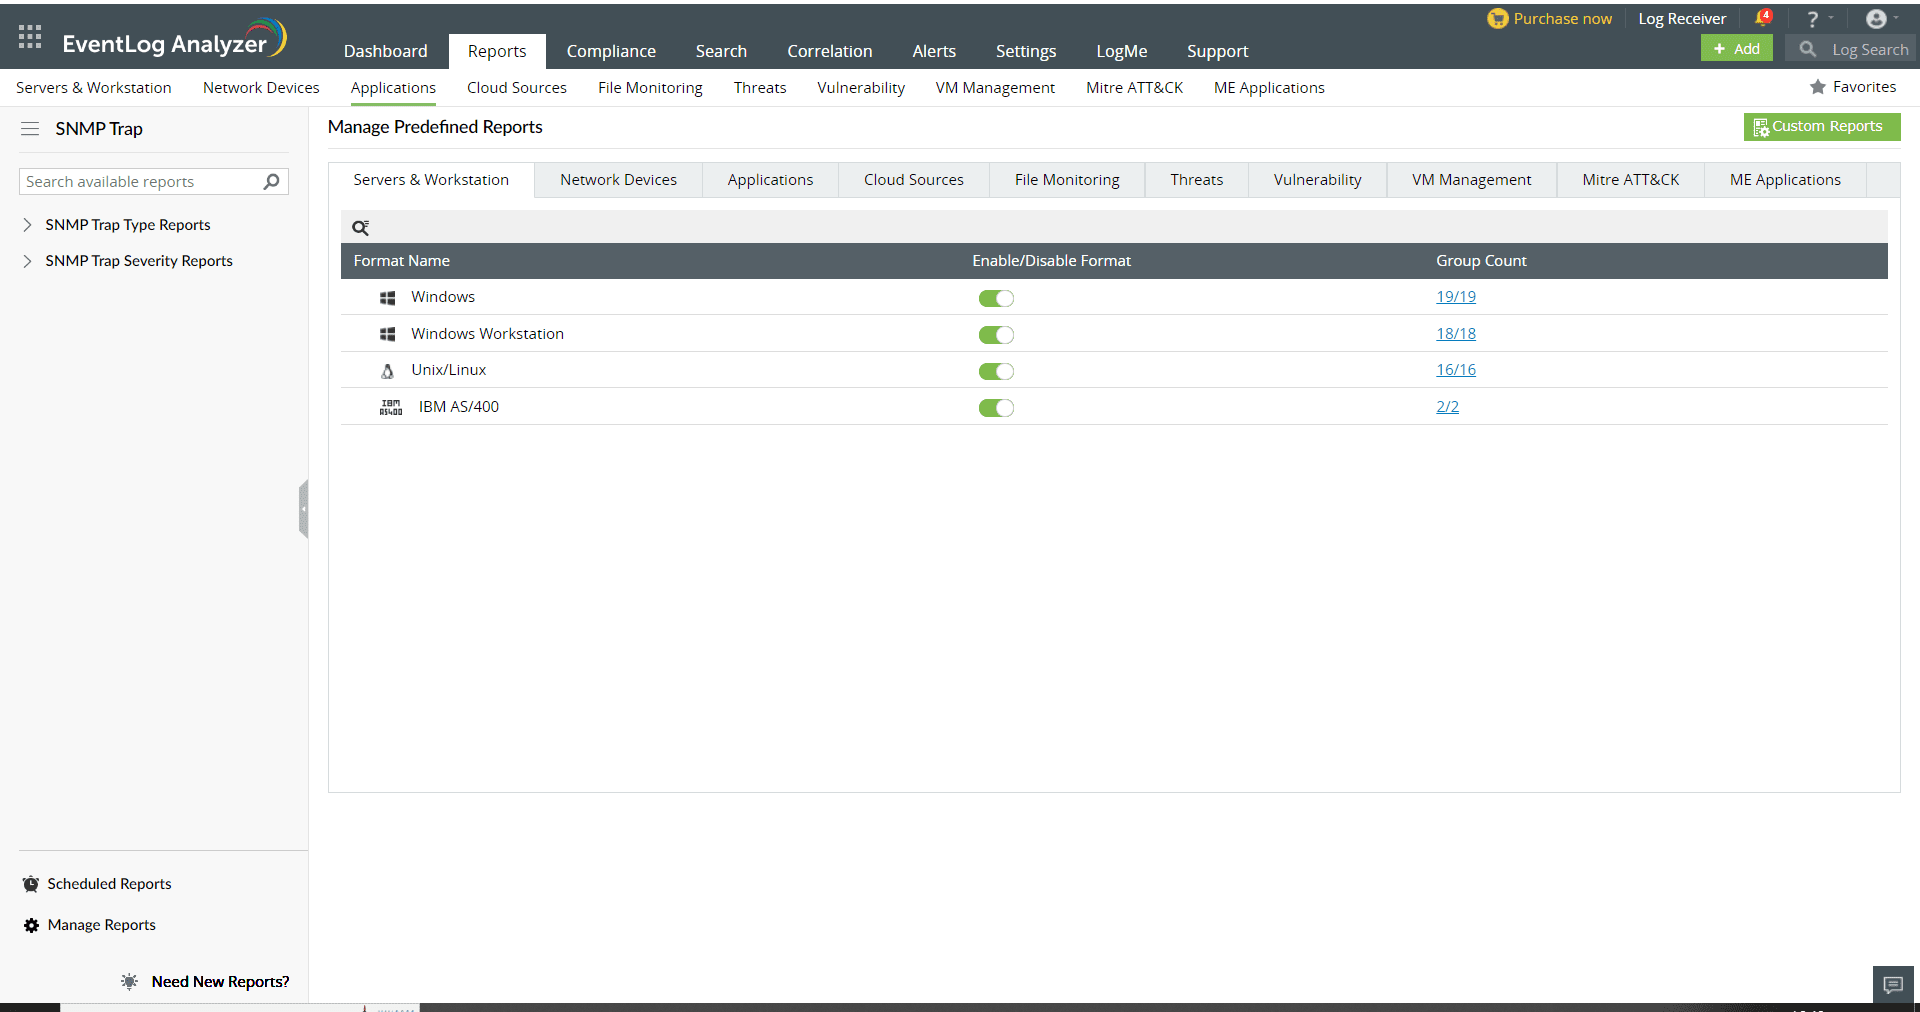This screenshot has width=1920, height=1012.
Task: Switch to the Compliance main tab
Action: (611, 51)
